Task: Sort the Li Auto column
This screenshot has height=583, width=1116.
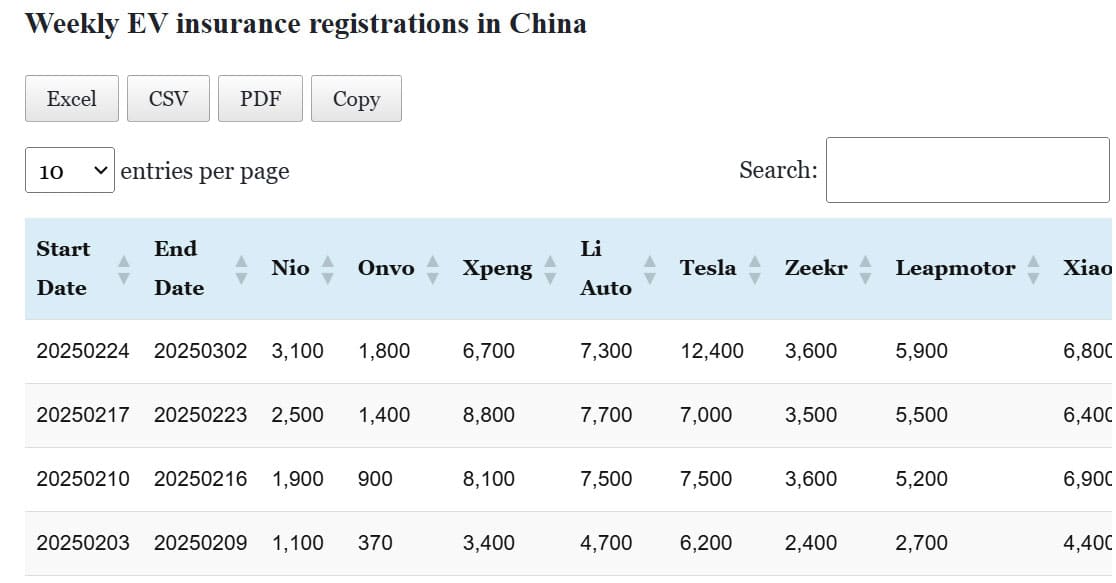Action: tap(650, 268)
